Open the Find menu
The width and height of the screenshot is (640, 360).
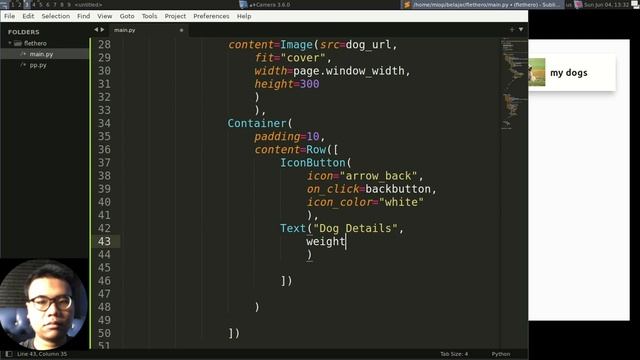pyautogui.click(x=83, y=16)
